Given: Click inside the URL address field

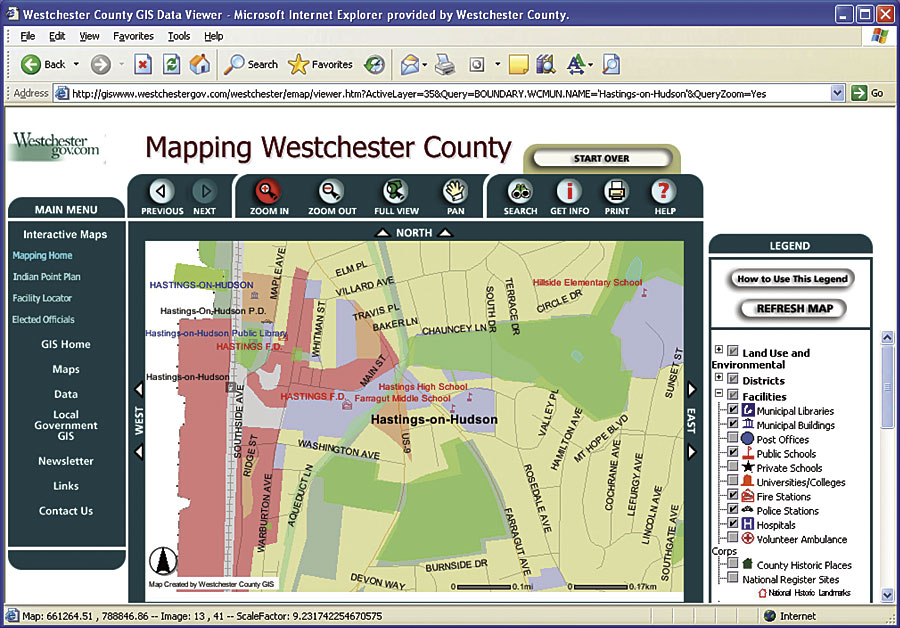Looking at the screenshot, I should [442, 93].
